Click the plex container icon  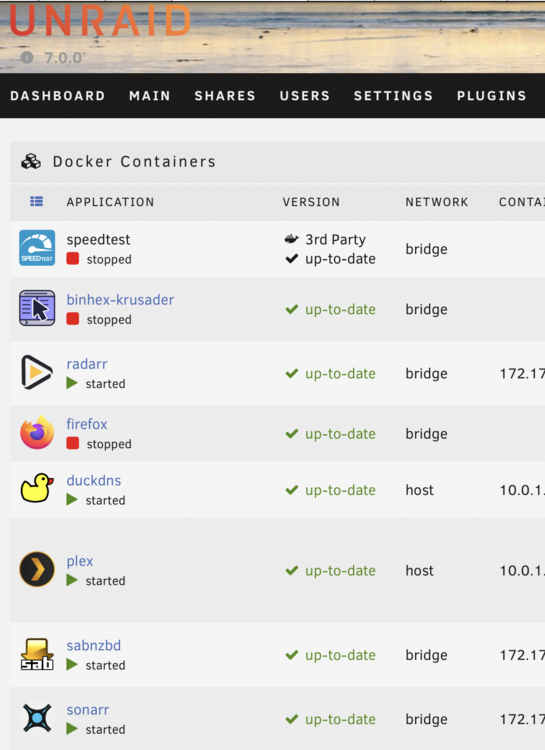click(37, 569)
